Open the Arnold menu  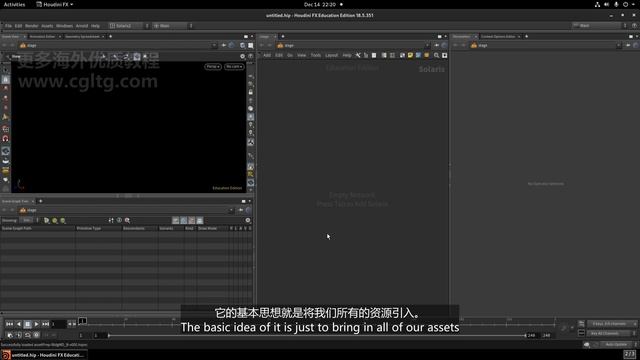click(82, 26)
